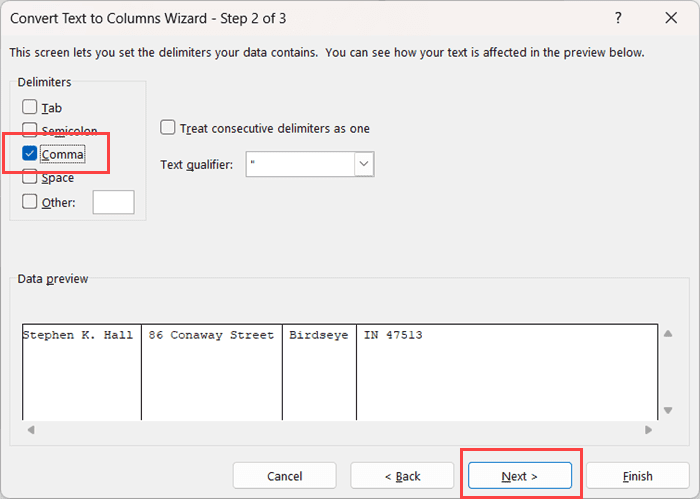Click the Help question mark icon
The height and width of the screenshot is (499, 700).
(620, 18)
